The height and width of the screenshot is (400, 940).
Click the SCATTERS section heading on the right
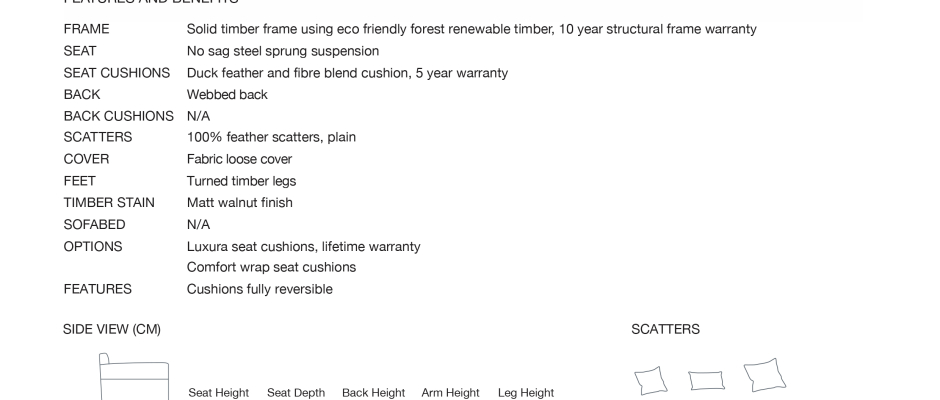[x=665, y=329]
